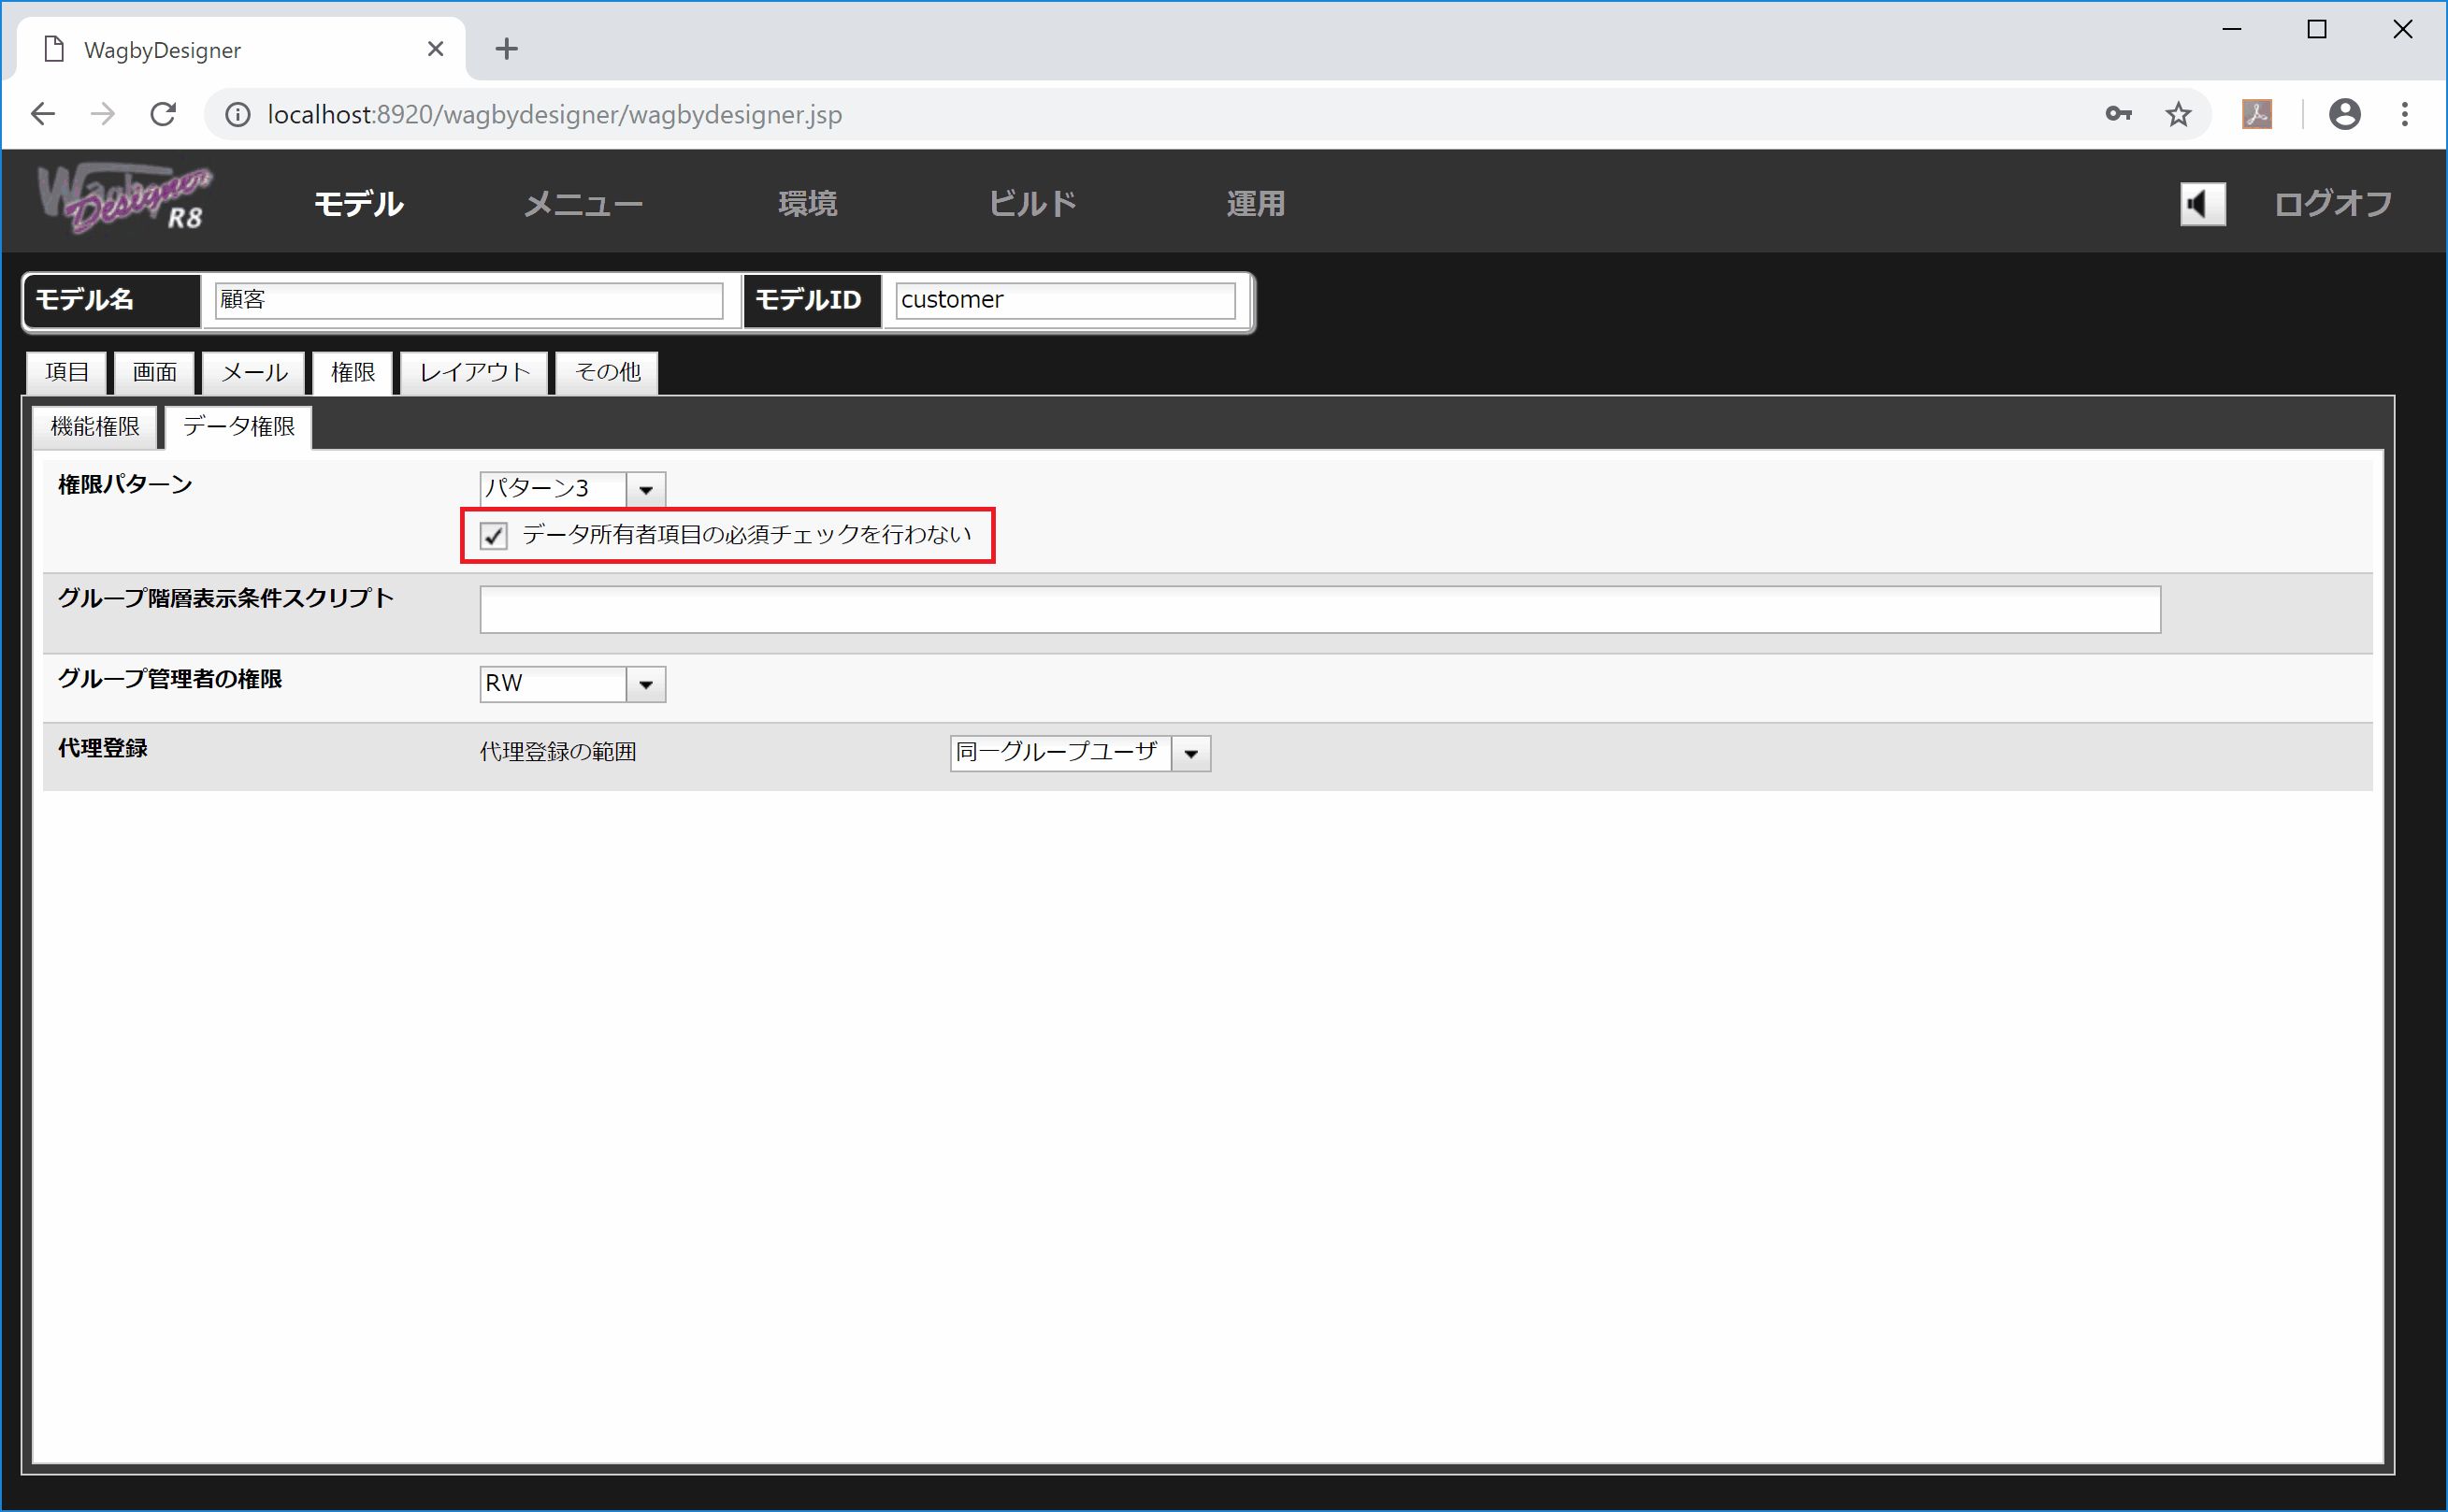Click the モデル名 input field
Screen dimensions: 2448x1512
[469, 300]
